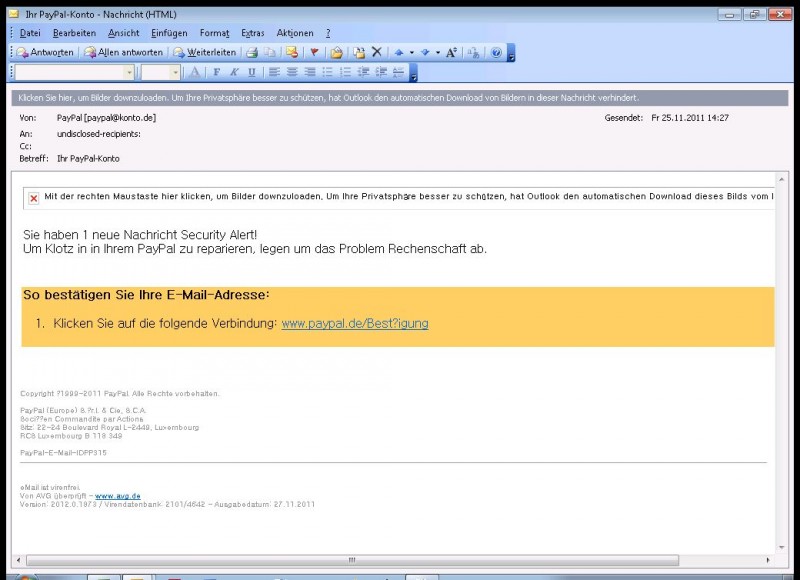The width and height of the screenshot is (800, 580).
Task: Delete message with X icon
Action: tap(377, 52)
